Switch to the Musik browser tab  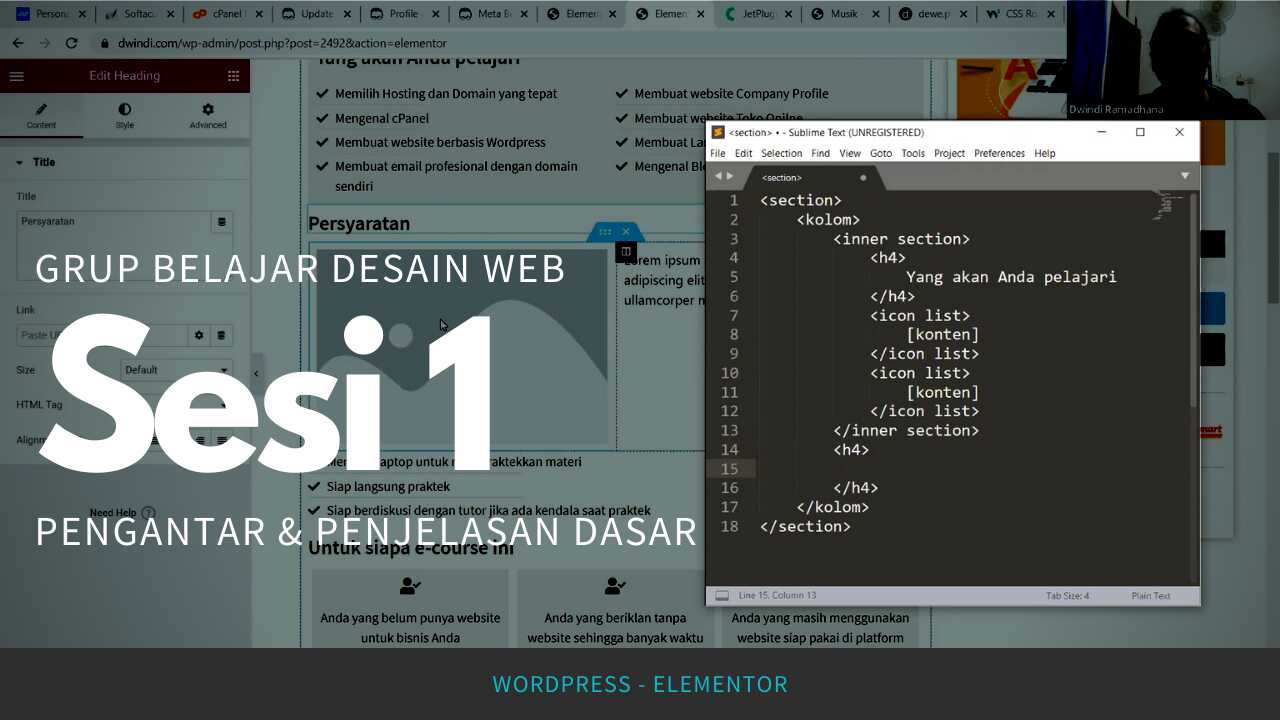846,14
